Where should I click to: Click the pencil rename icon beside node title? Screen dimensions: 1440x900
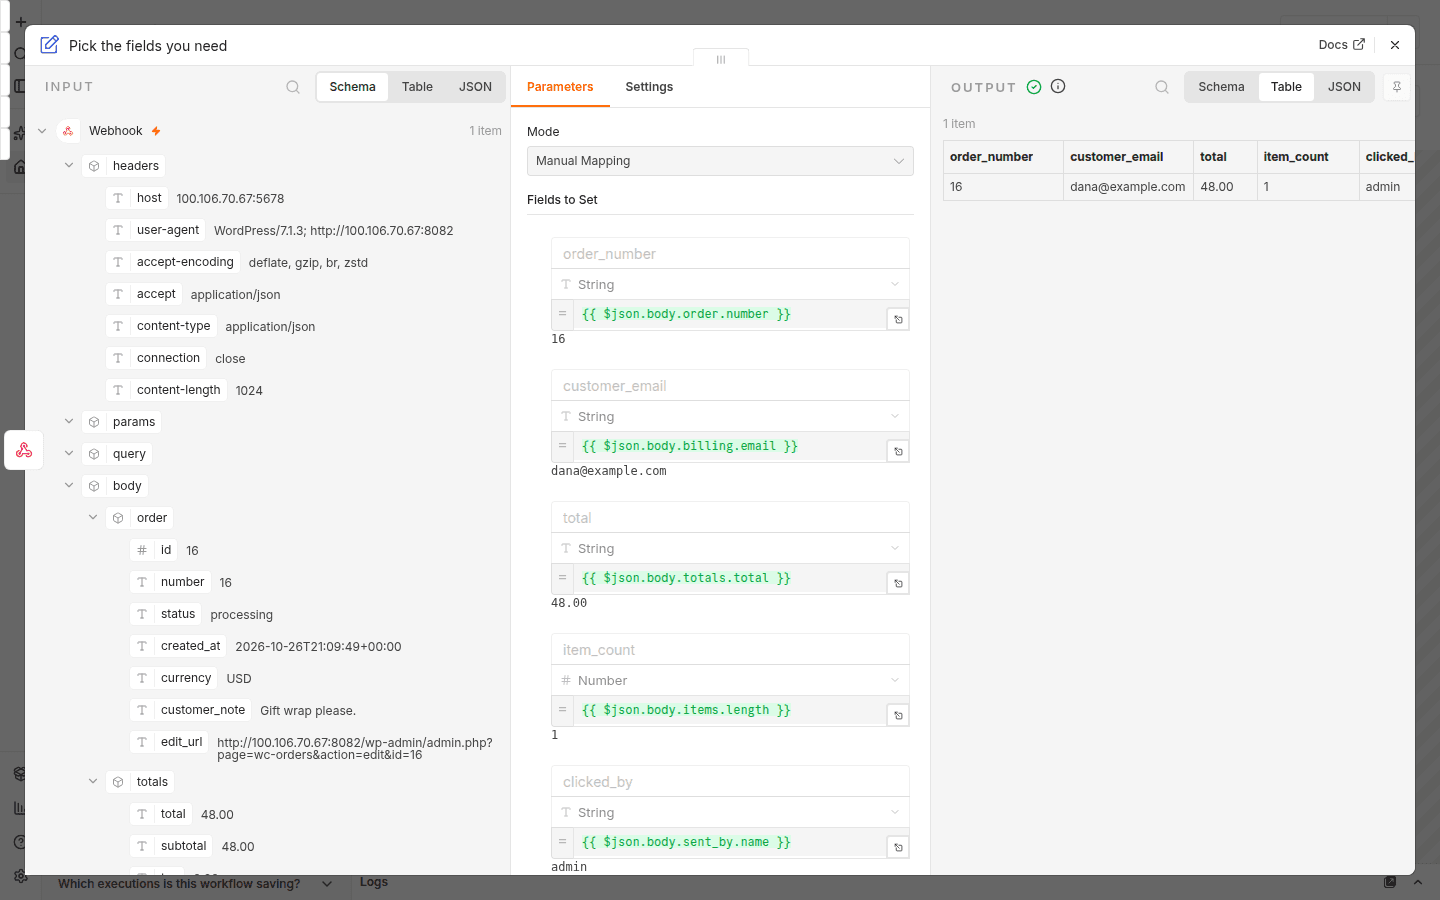point(49,45)
